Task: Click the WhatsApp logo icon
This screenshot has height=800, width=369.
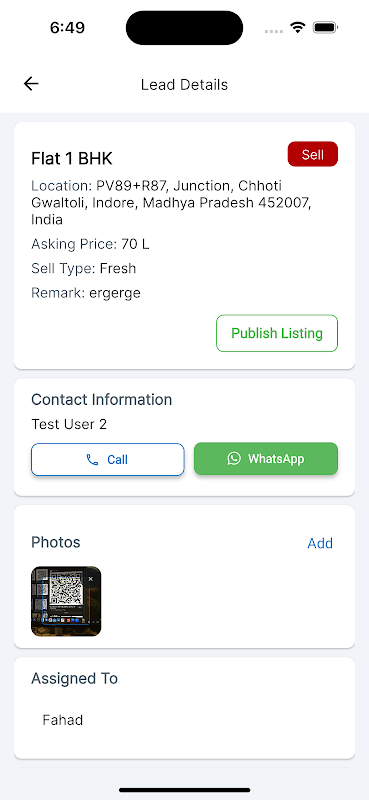Action: pyautogui.click(x=234, y=458)
